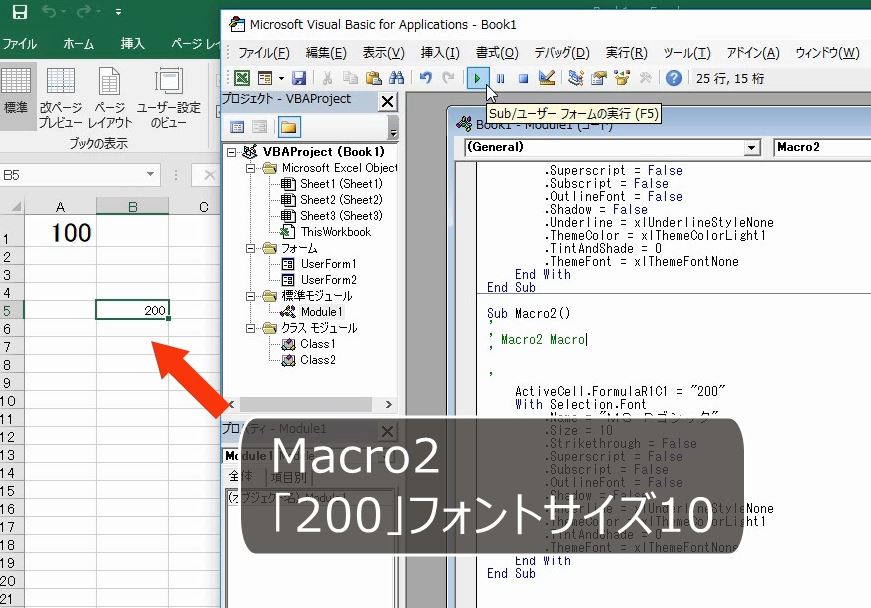Screen dimensions: 871x608
Task: Collapse the フォーム folder node
Action: (x=251, y=248)
